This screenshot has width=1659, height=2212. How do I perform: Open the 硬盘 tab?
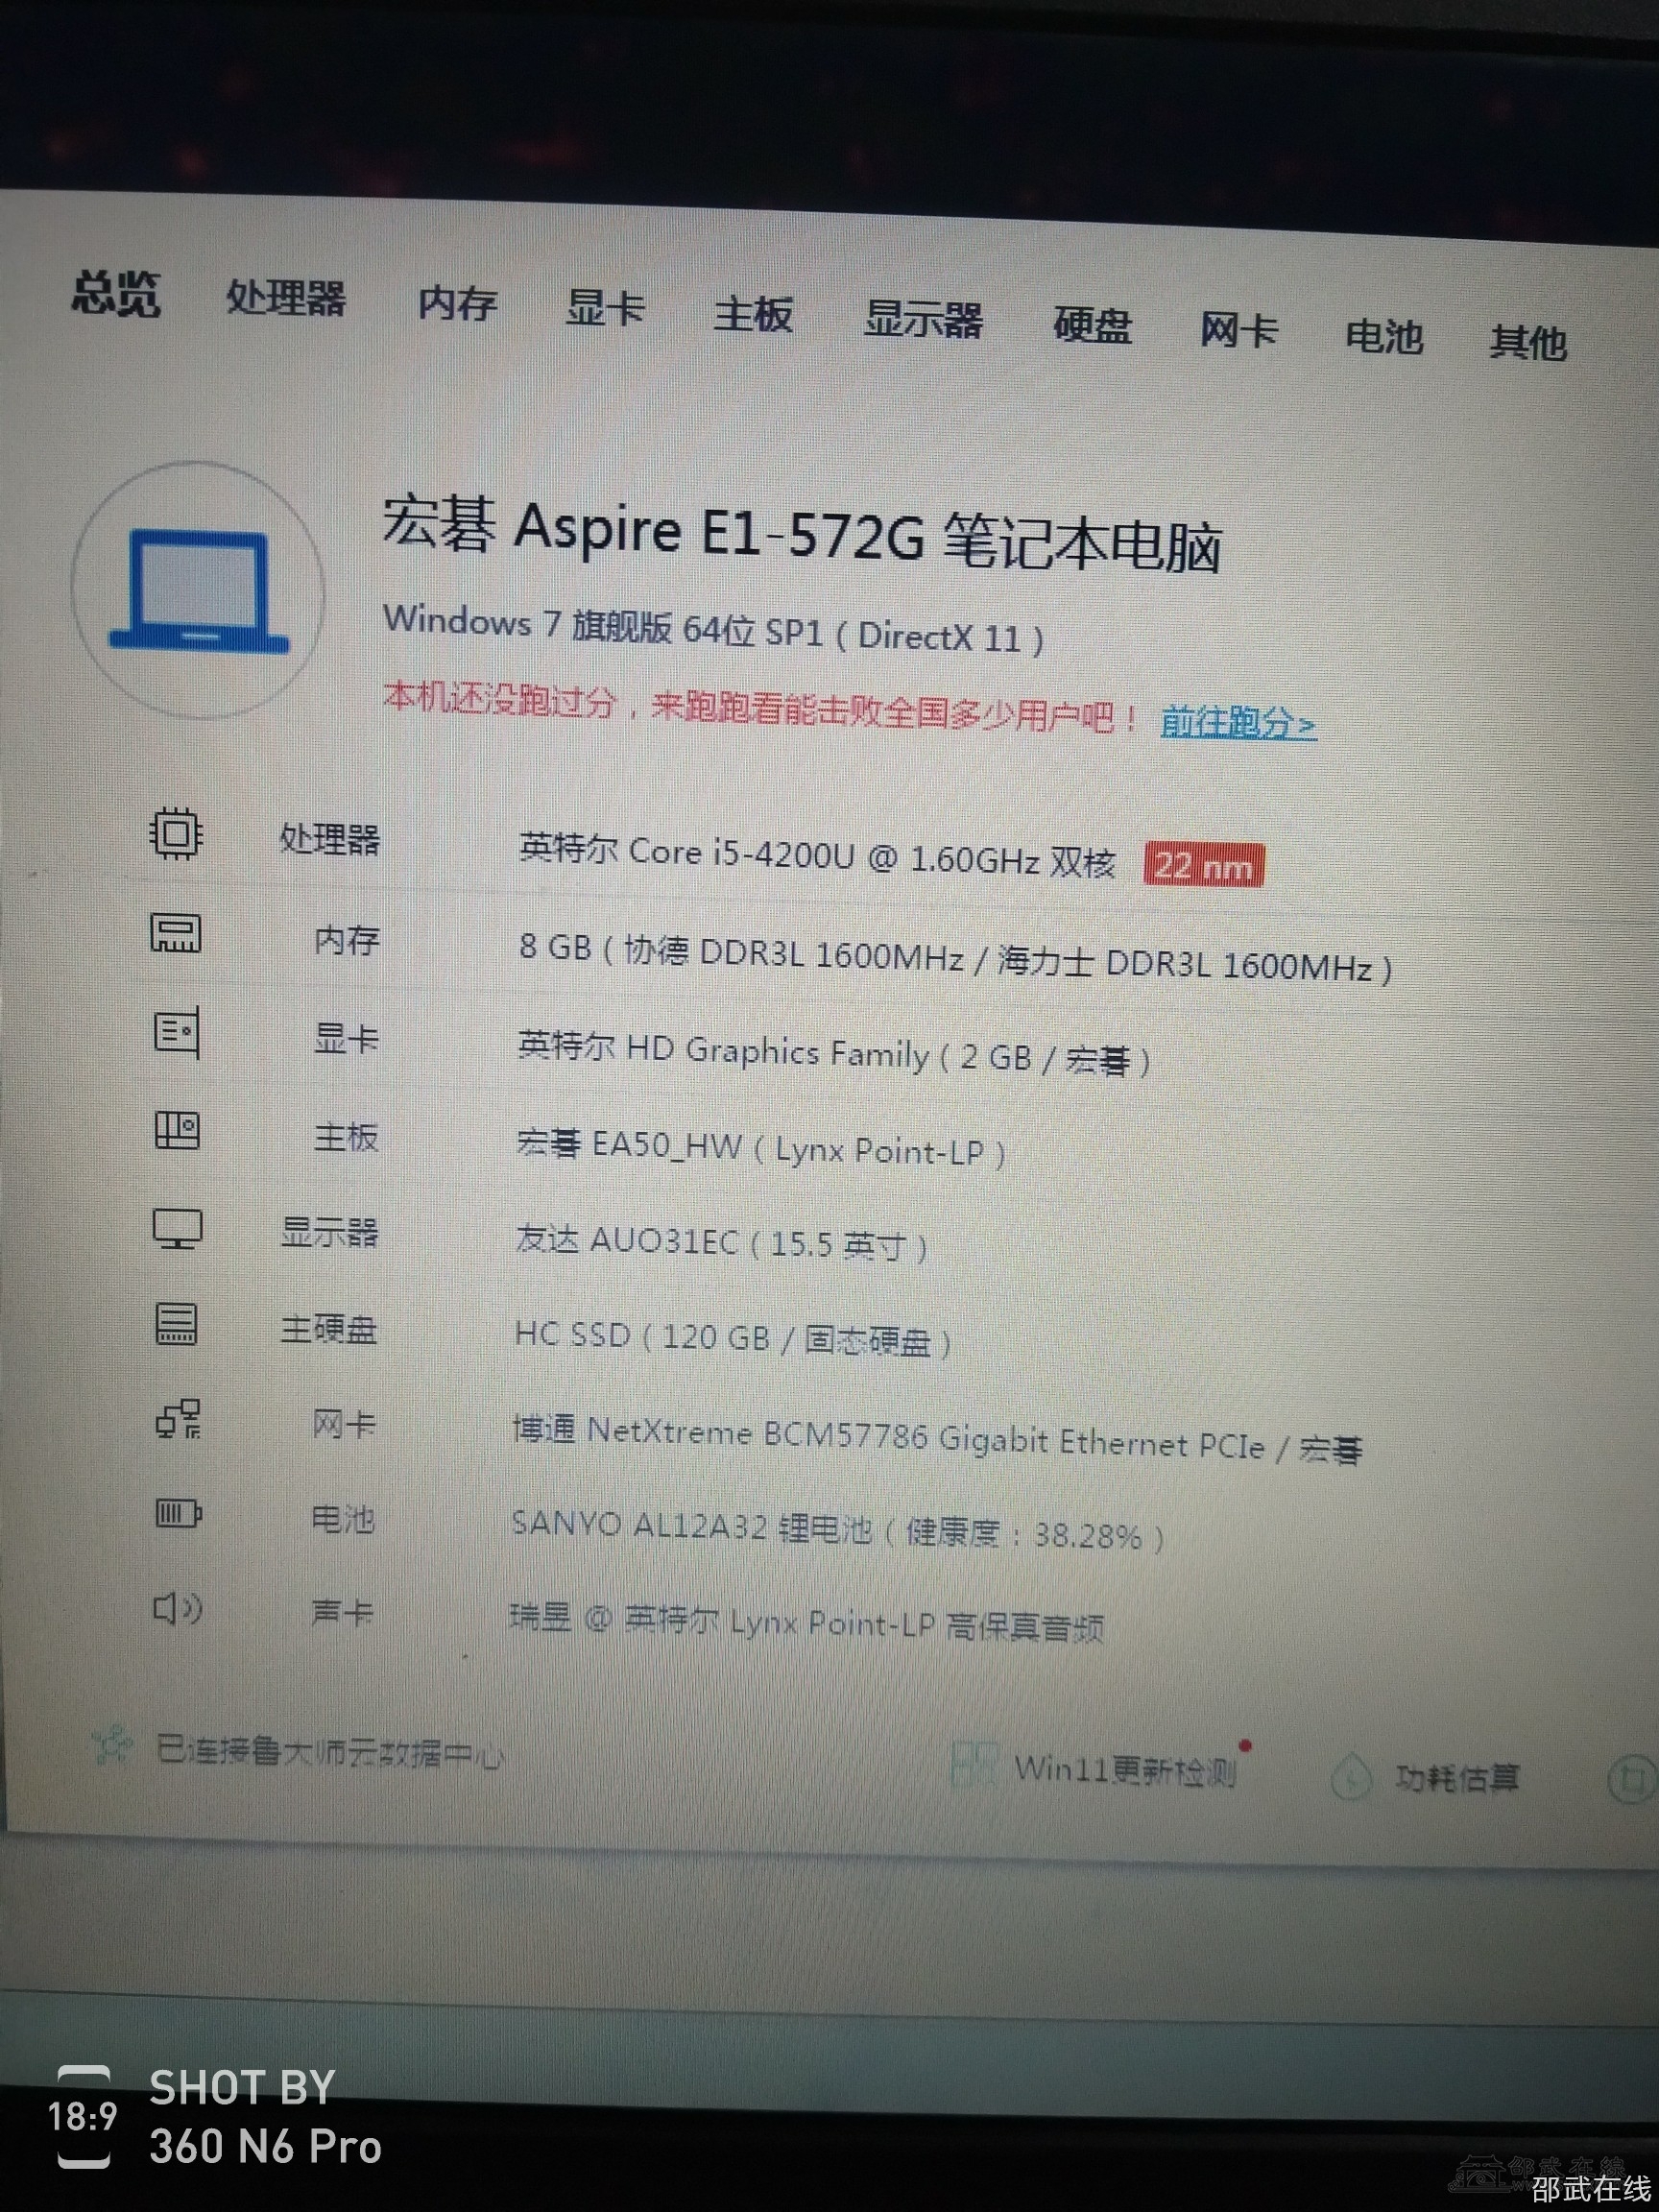click(1092, 326)
